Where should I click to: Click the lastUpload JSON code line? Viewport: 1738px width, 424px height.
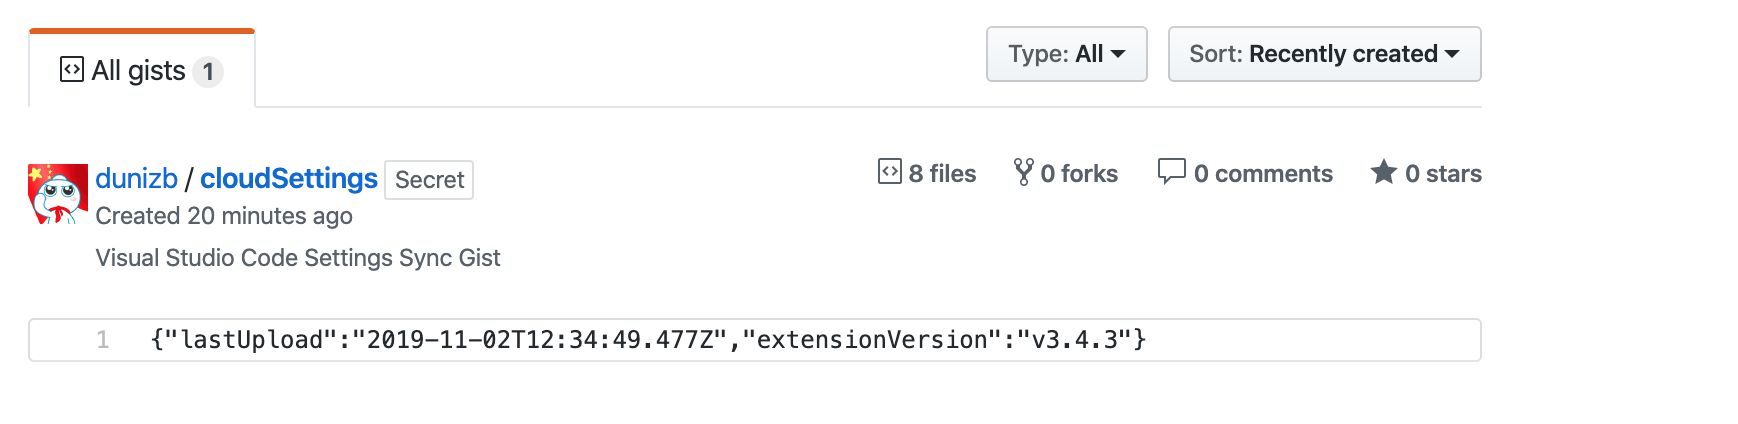pos(648,340)
